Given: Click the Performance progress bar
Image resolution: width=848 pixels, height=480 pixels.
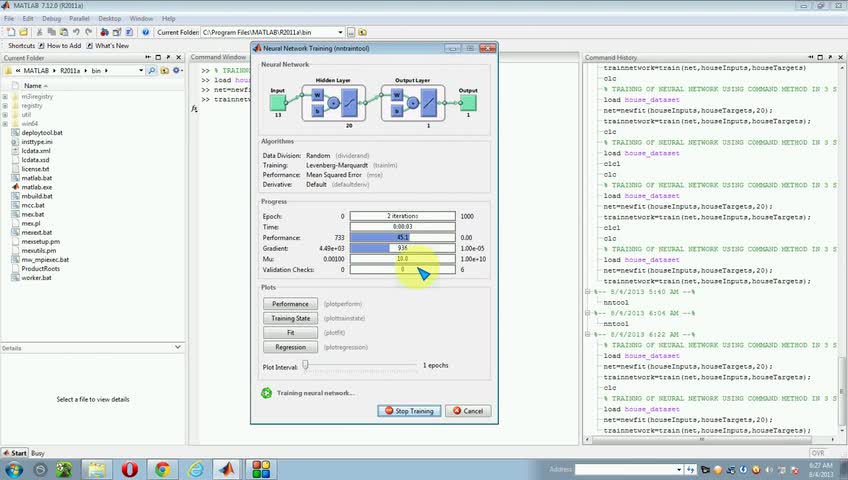Looking at the screenshot, I should tap(402, 237).
